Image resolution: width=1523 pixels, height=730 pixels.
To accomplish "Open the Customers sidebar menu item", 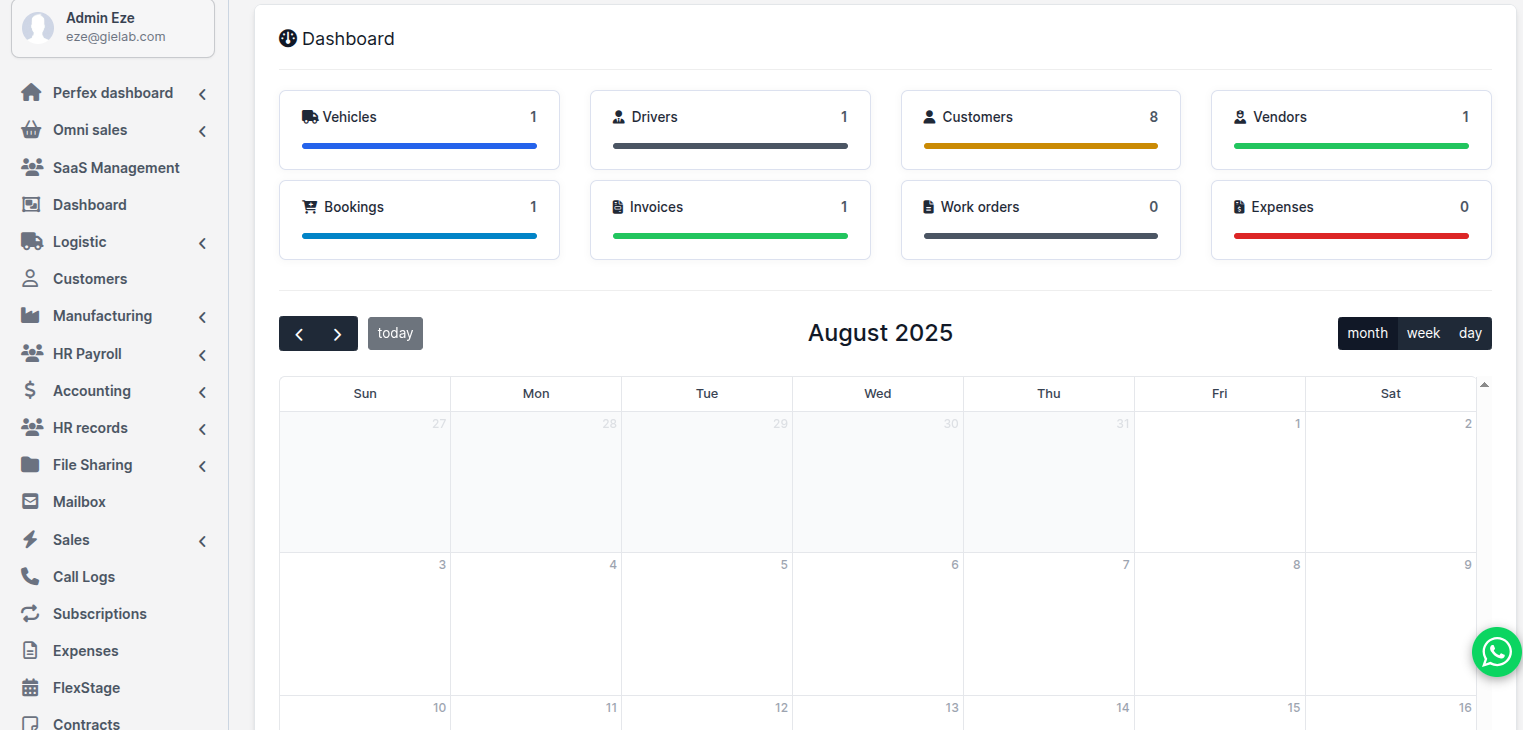I will click(x=90, y=279).
